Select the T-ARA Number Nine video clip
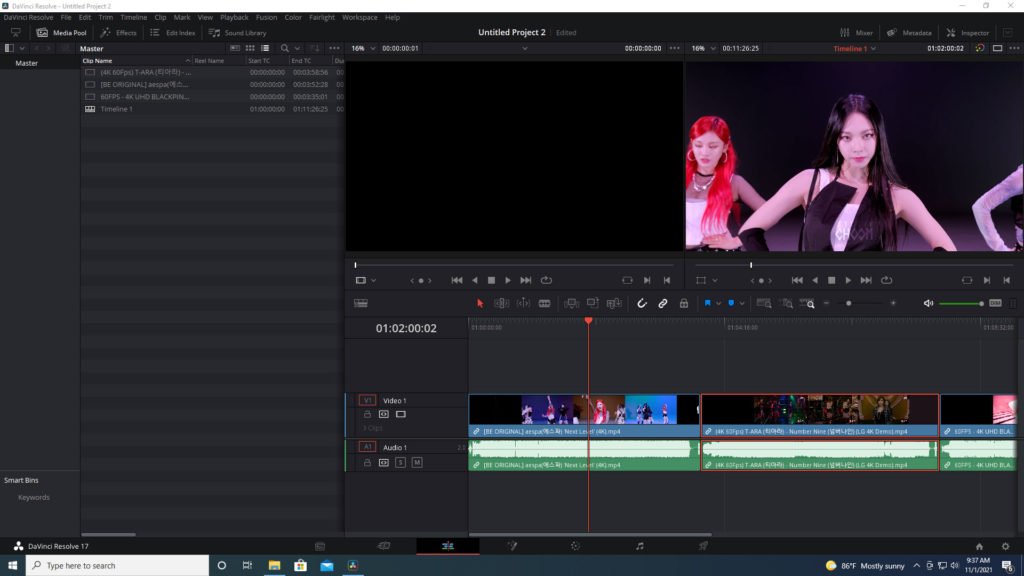This screenshot has height=576, width=1024. (x=819, y=410)
